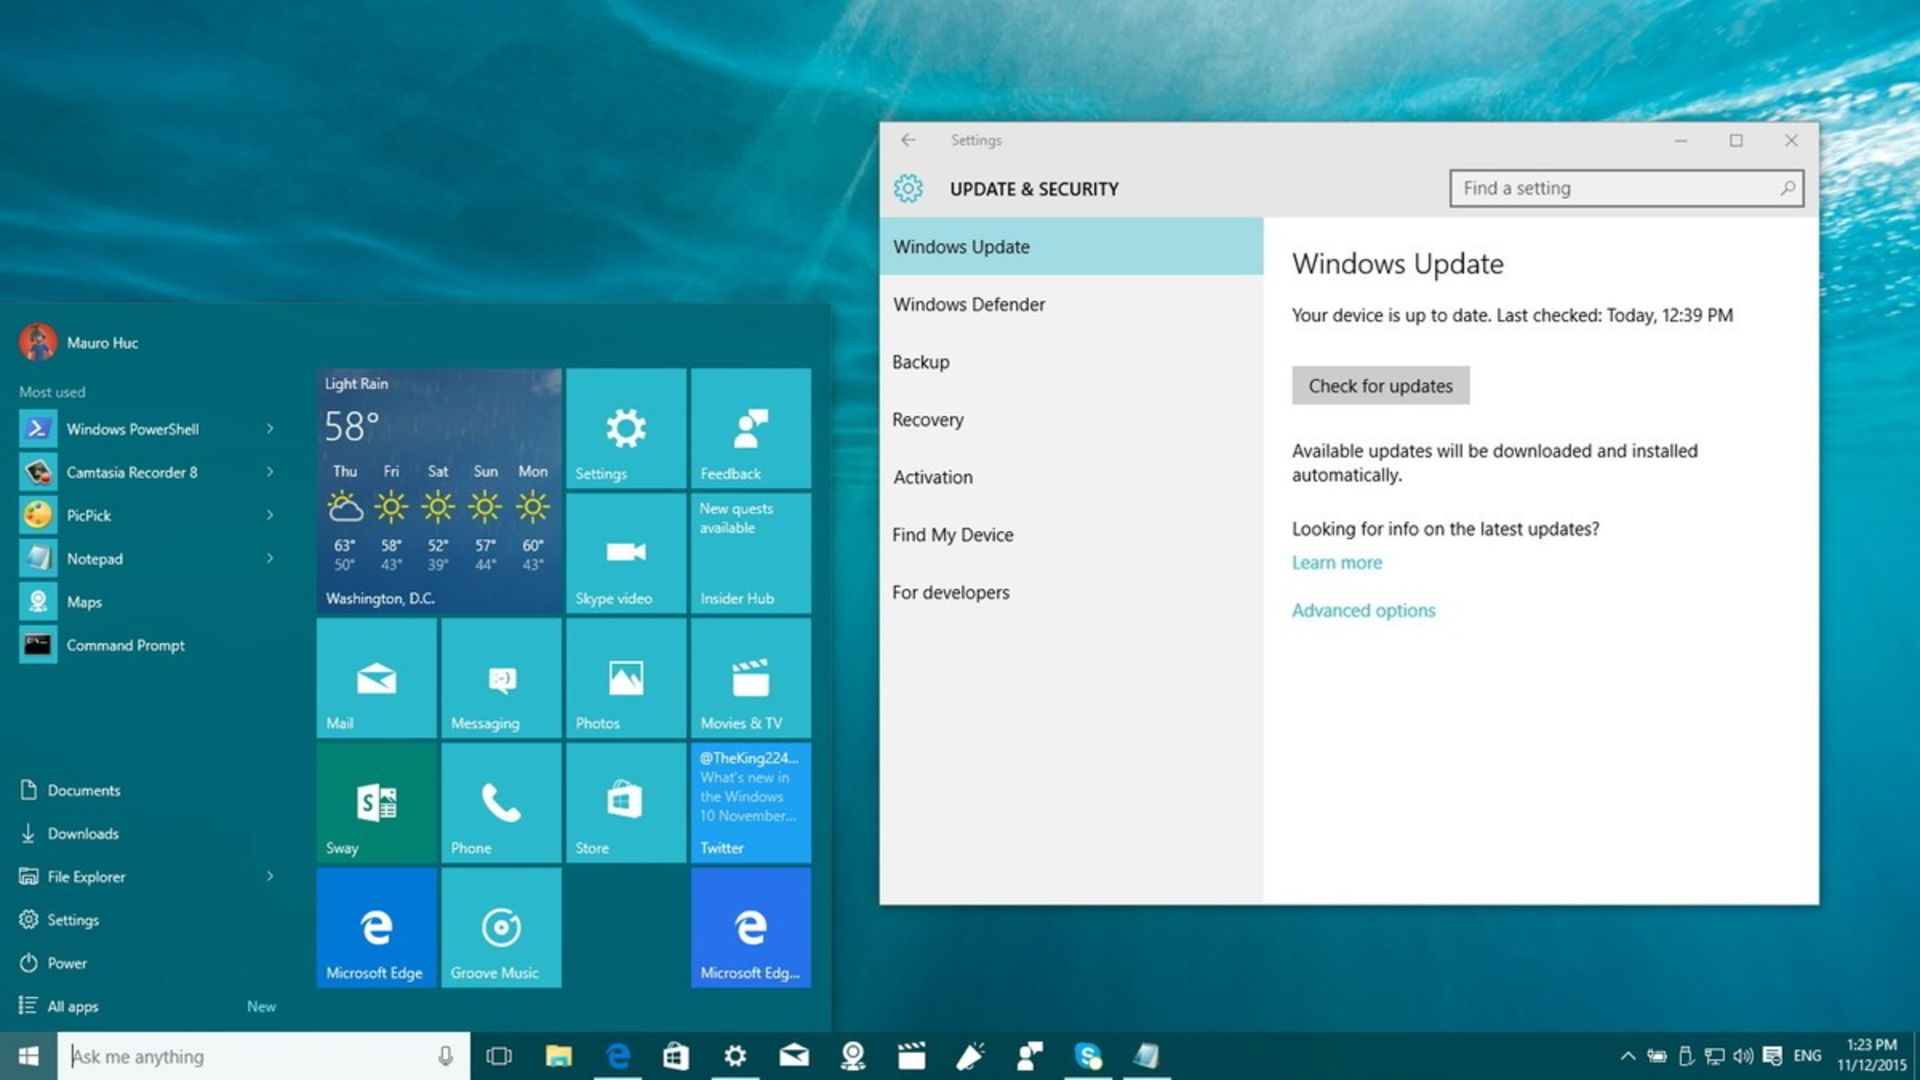The image size is (1920, 1080).
Task: Open the Store tile
Action: 625,803
